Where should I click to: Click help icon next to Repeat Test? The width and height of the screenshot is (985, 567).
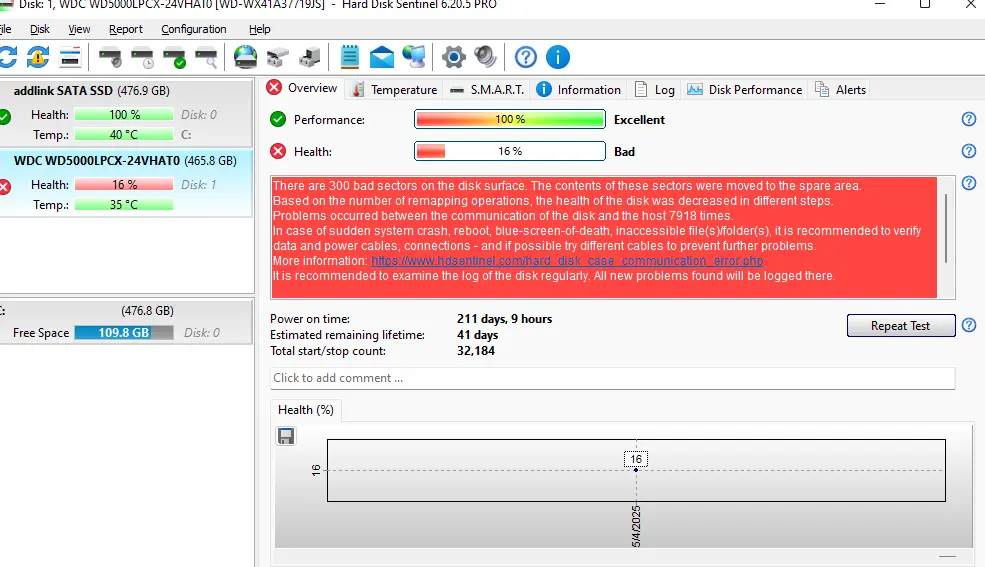(969, 325)
